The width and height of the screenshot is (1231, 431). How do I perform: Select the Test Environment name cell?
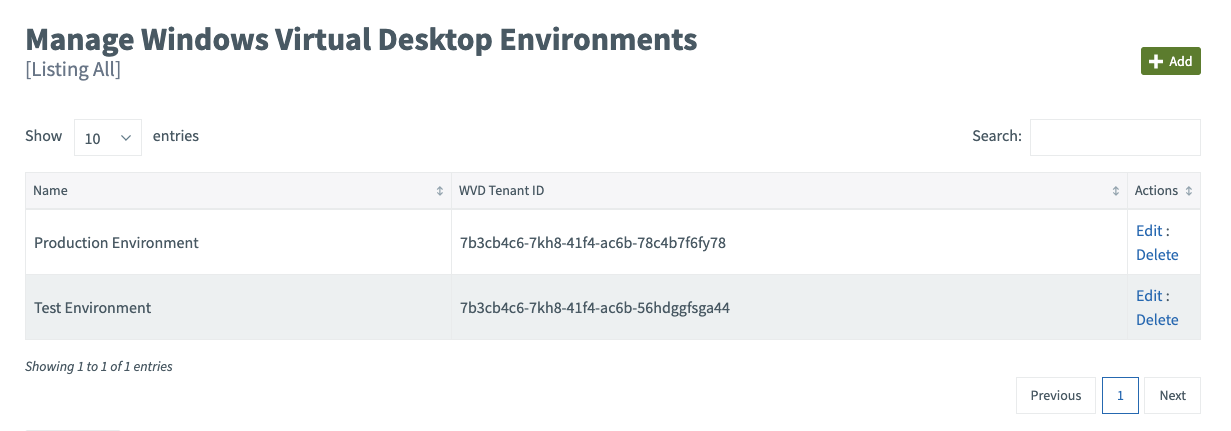coord(238,308)
